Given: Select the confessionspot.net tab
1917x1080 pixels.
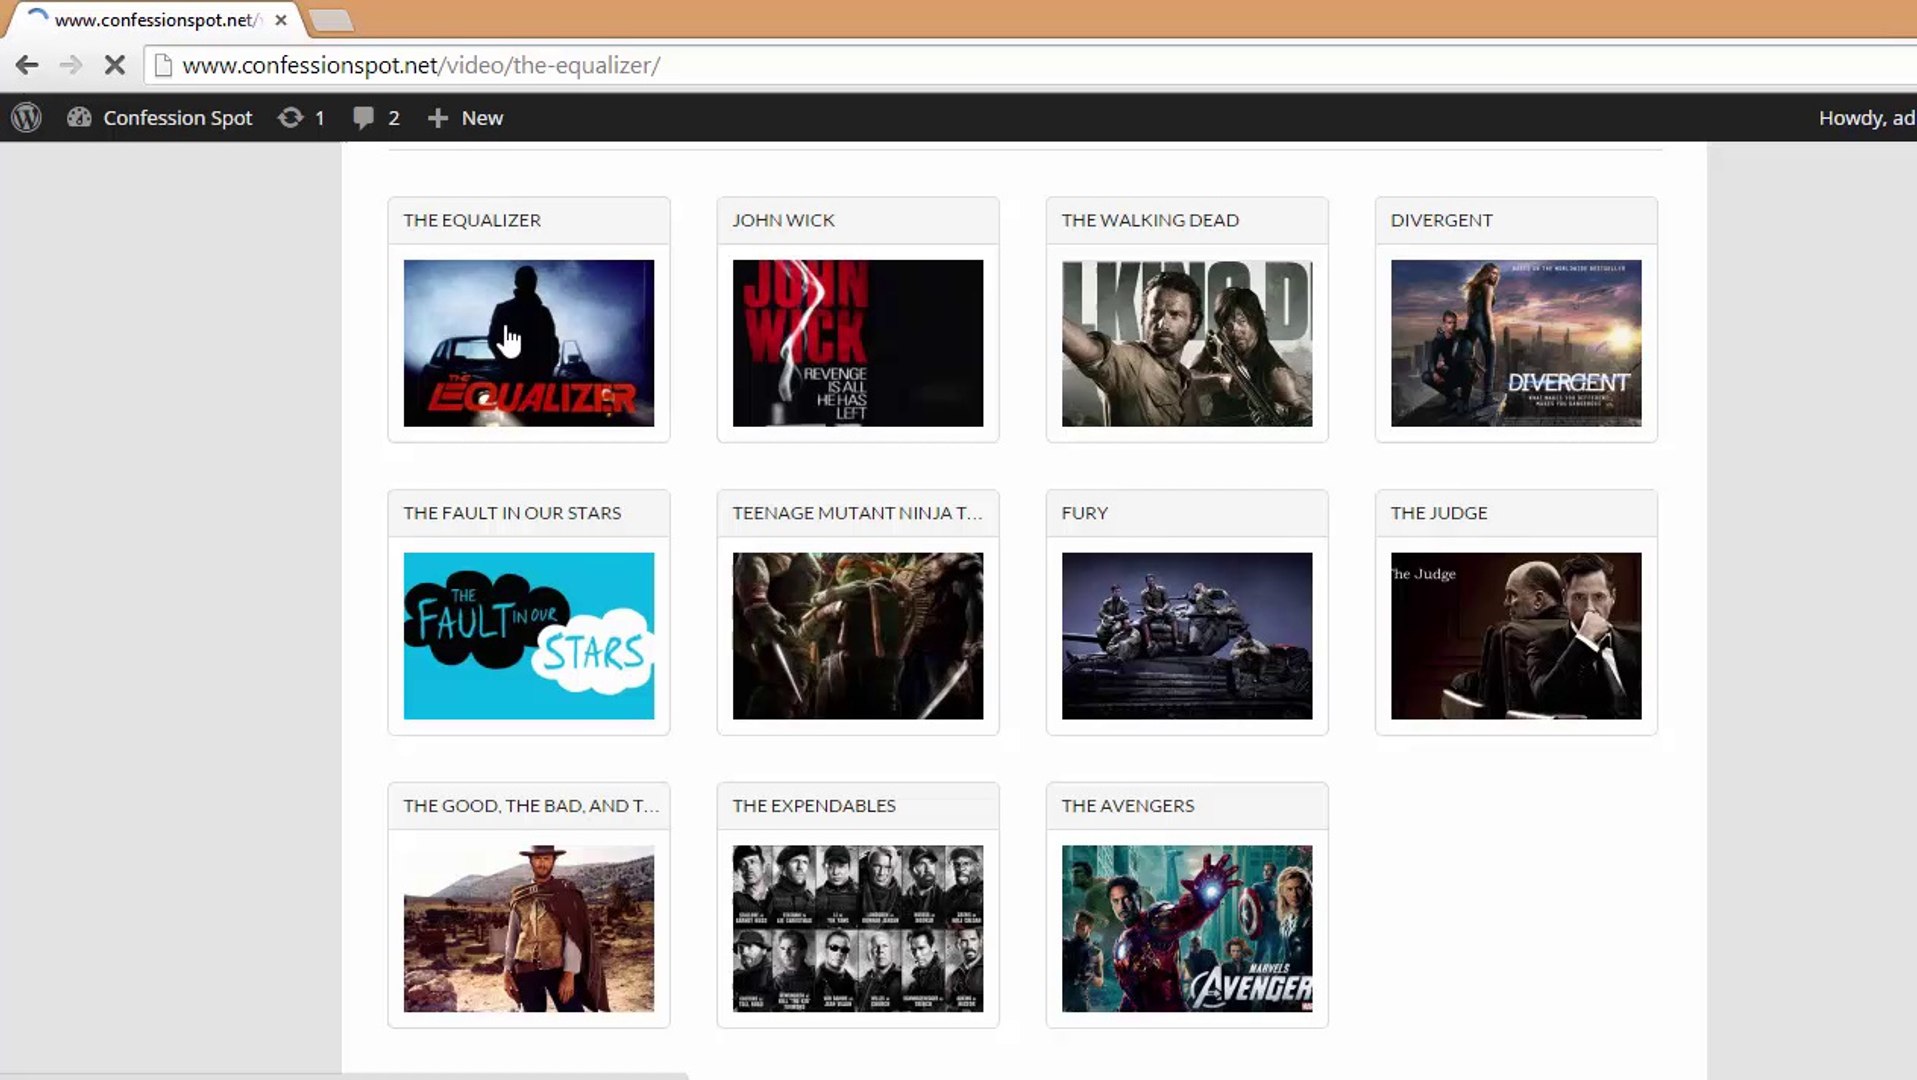Looking at the screenshot, I should pyautogui.click(x=155, y=20).
